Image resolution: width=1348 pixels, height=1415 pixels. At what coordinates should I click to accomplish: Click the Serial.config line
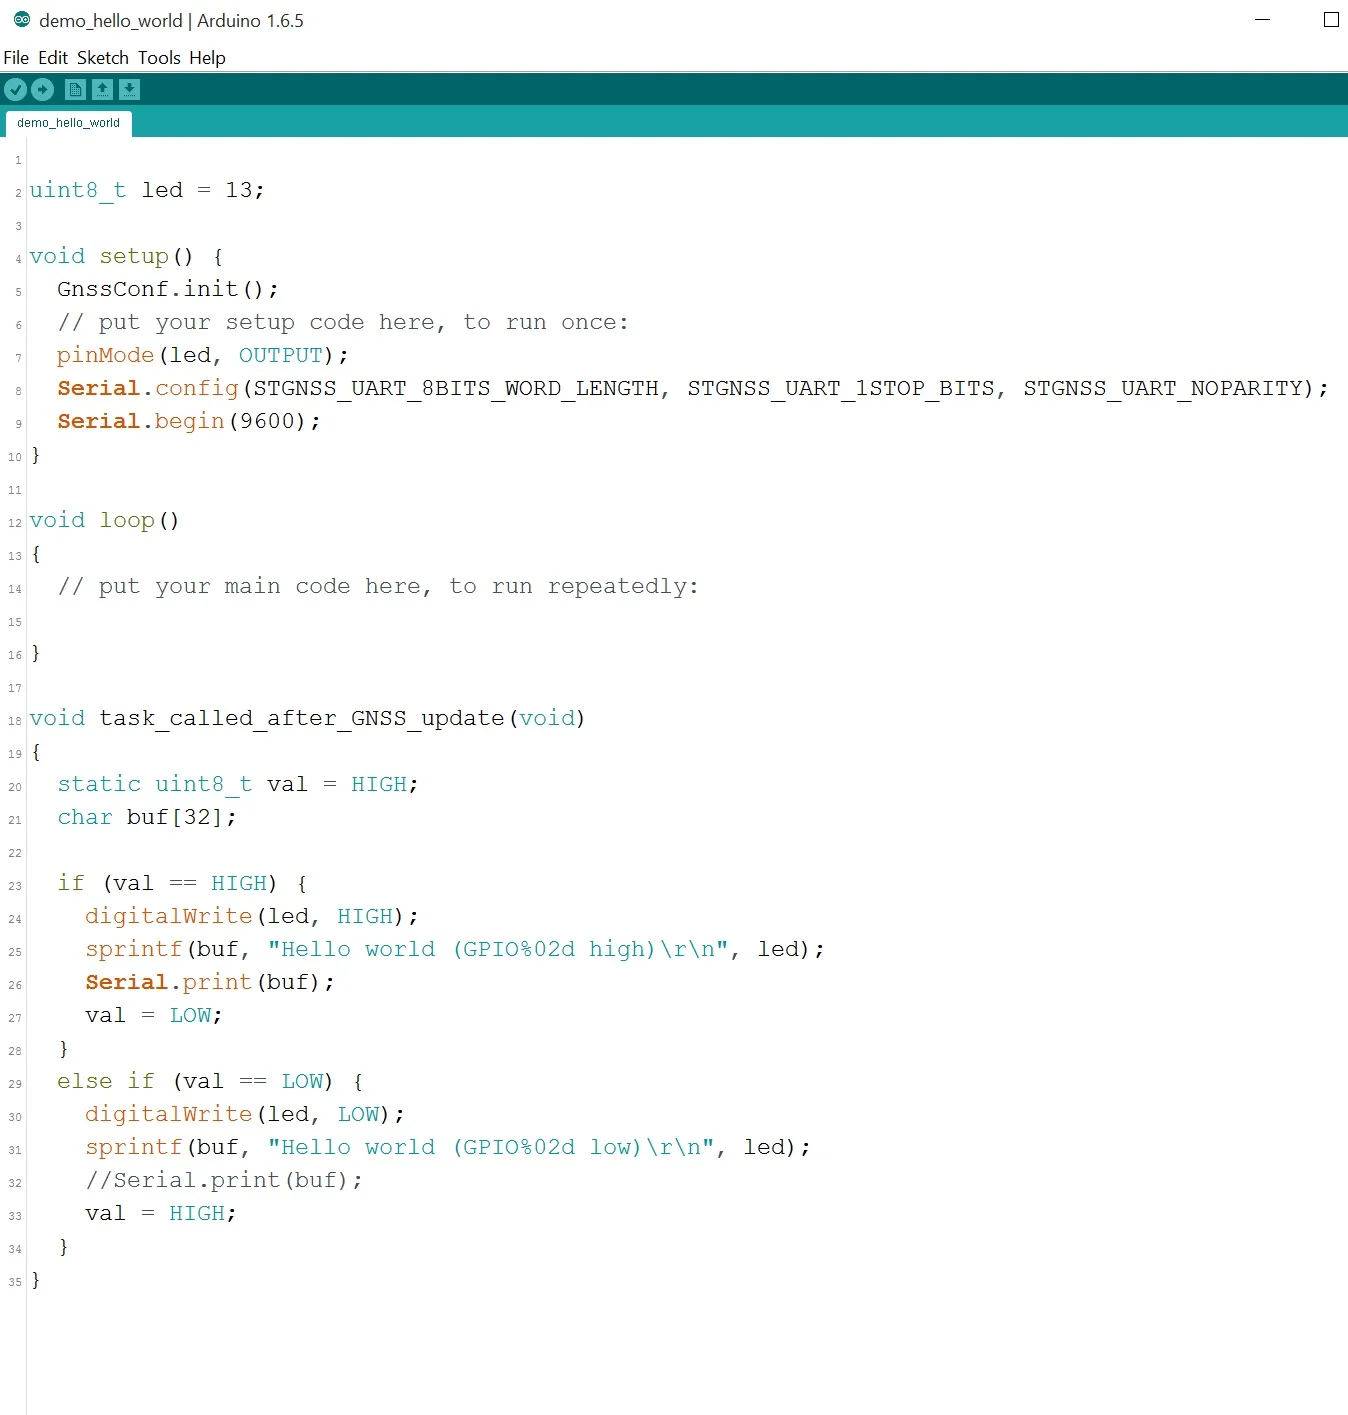click(x=693, y=388)
